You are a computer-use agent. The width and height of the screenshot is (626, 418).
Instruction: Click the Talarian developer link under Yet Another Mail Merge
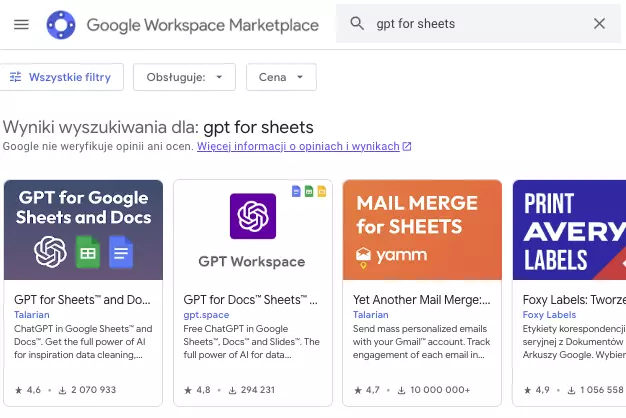[x=370, y=315]
